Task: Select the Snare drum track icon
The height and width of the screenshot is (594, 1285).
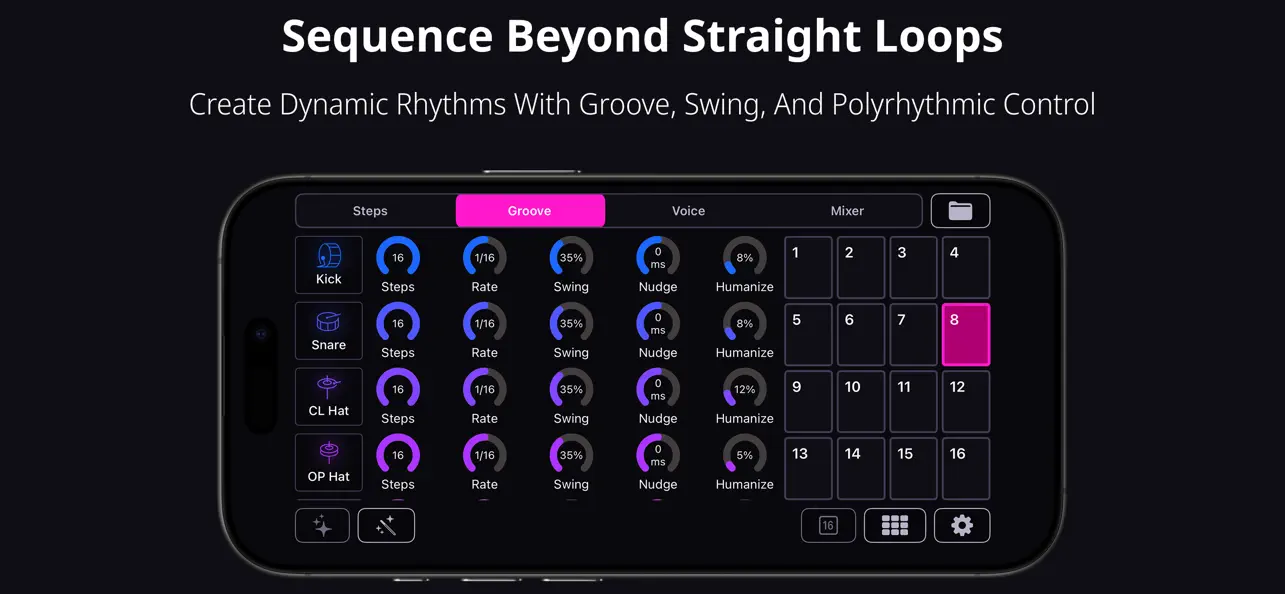Action: coord(328,330)
